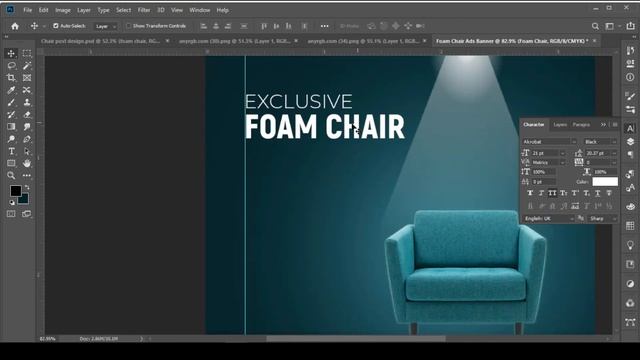
Task: Select the Crop tool
Action: pos(11,78)
